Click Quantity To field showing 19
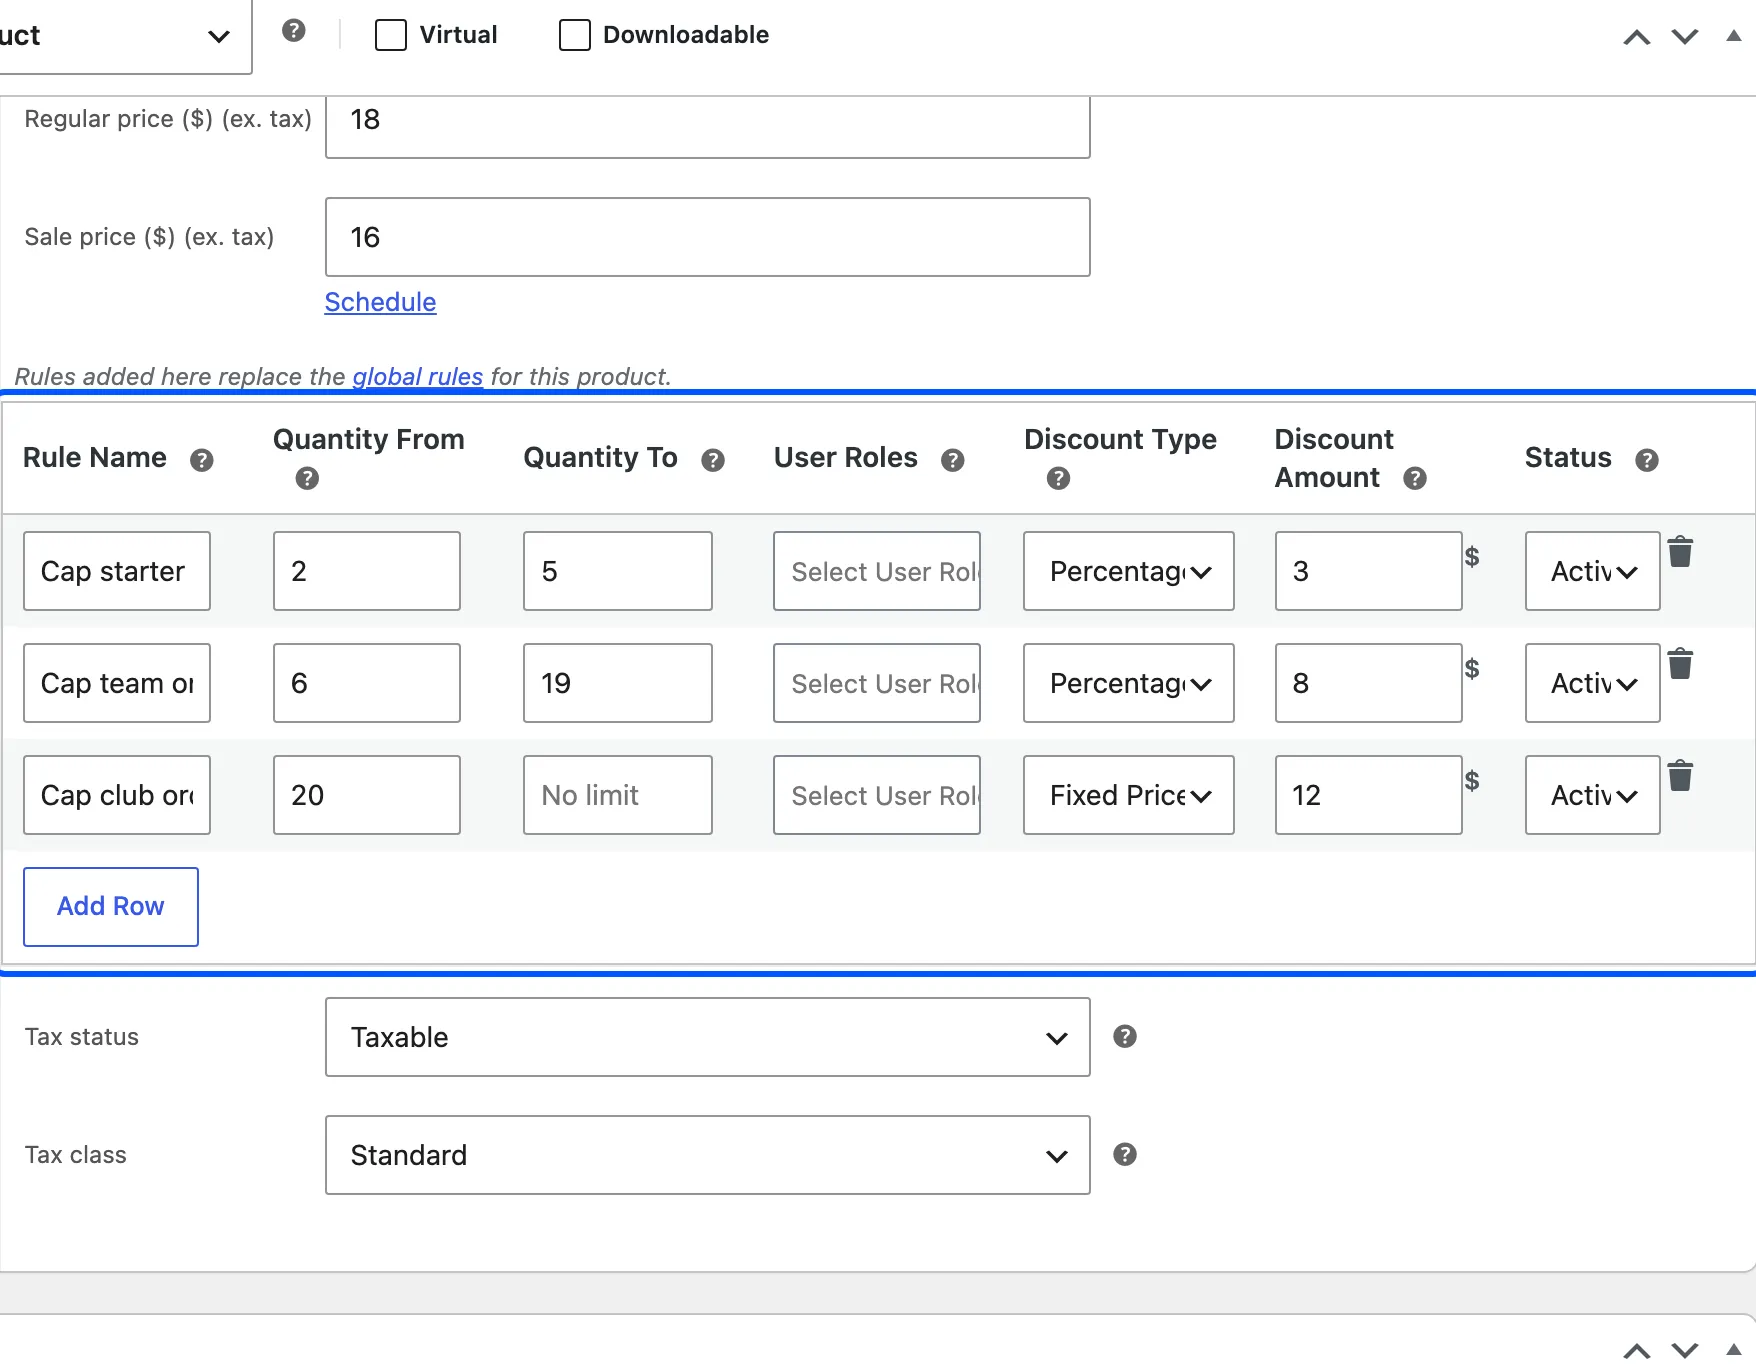1756x1364 pixels. click(x=618, y=683)
